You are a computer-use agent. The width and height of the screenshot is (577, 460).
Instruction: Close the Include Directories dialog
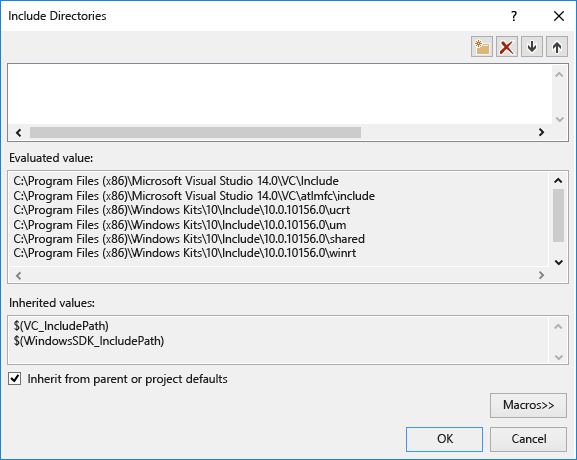click(559, 16)
